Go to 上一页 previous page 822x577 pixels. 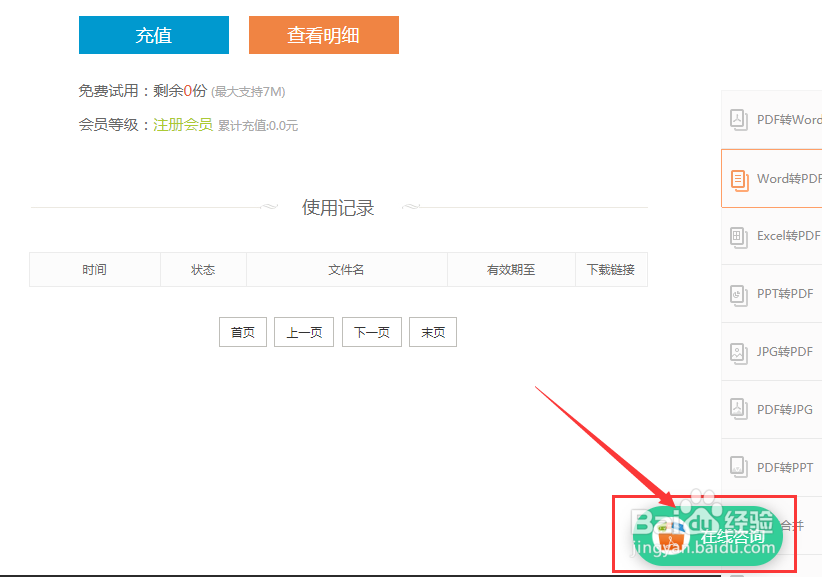coord(303,332)
